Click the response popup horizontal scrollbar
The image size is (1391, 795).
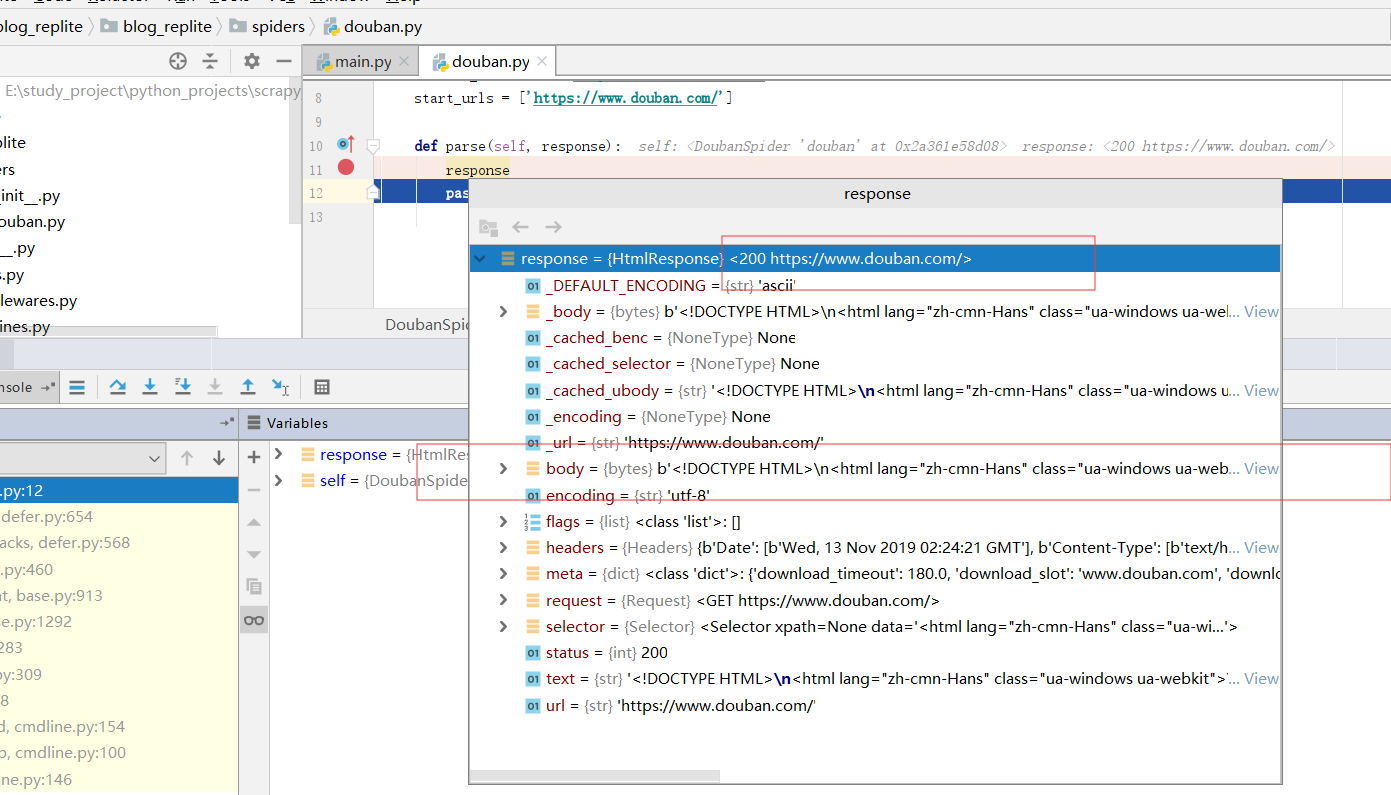point(594,776)
